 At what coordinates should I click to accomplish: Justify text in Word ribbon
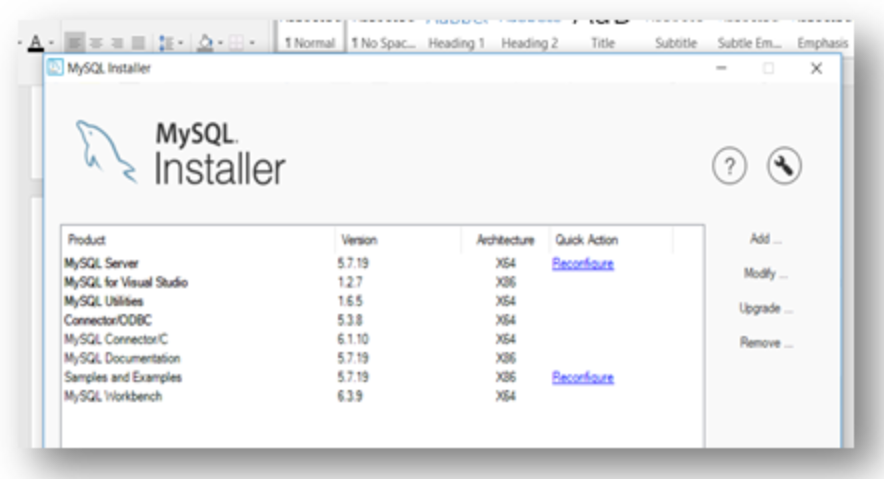(138, 43)
